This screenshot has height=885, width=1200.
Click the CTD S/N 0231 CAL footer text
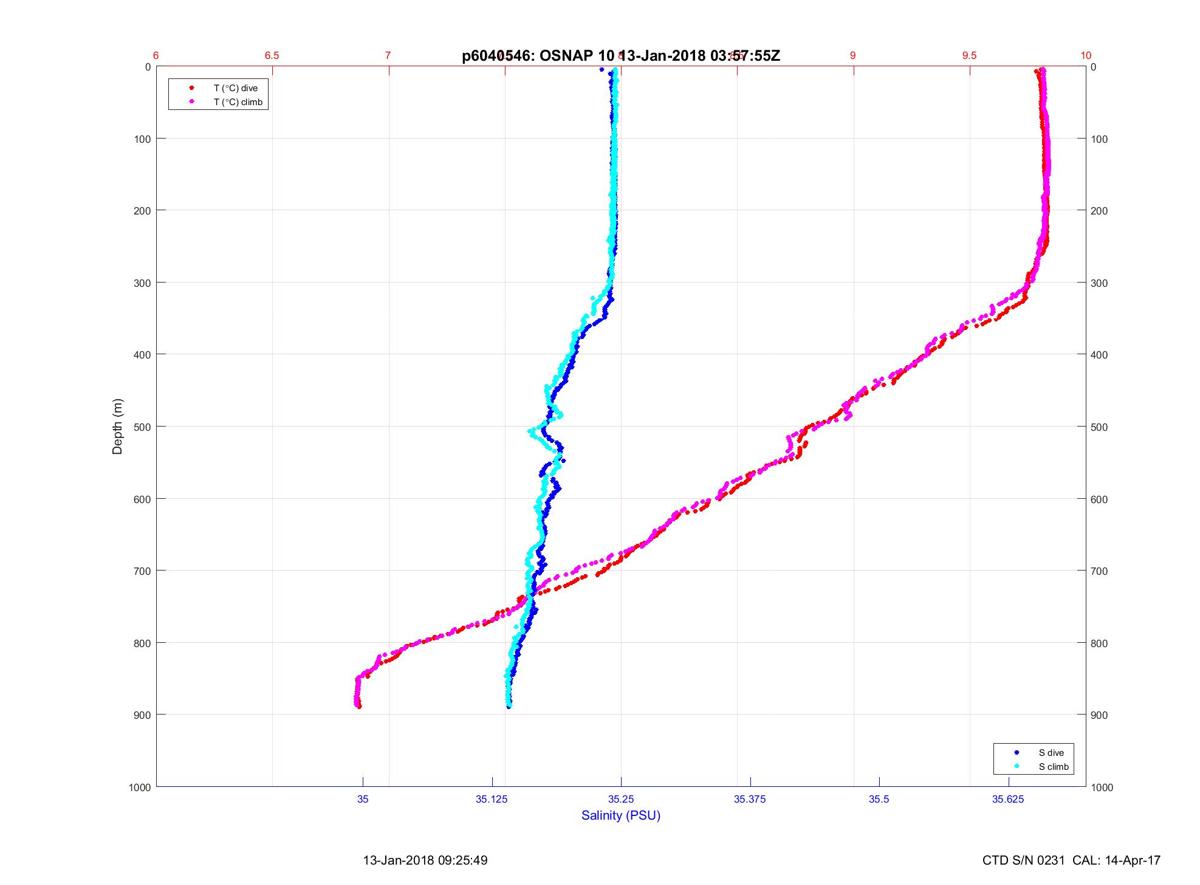[1072, 860]
